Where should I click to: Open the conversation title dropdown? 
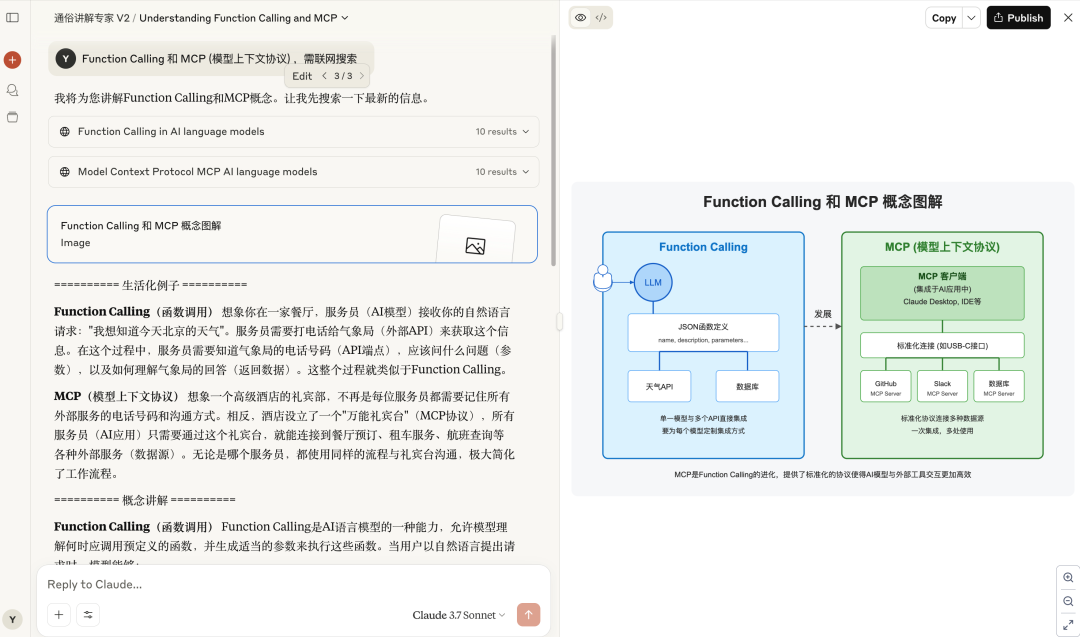(343, 17)
